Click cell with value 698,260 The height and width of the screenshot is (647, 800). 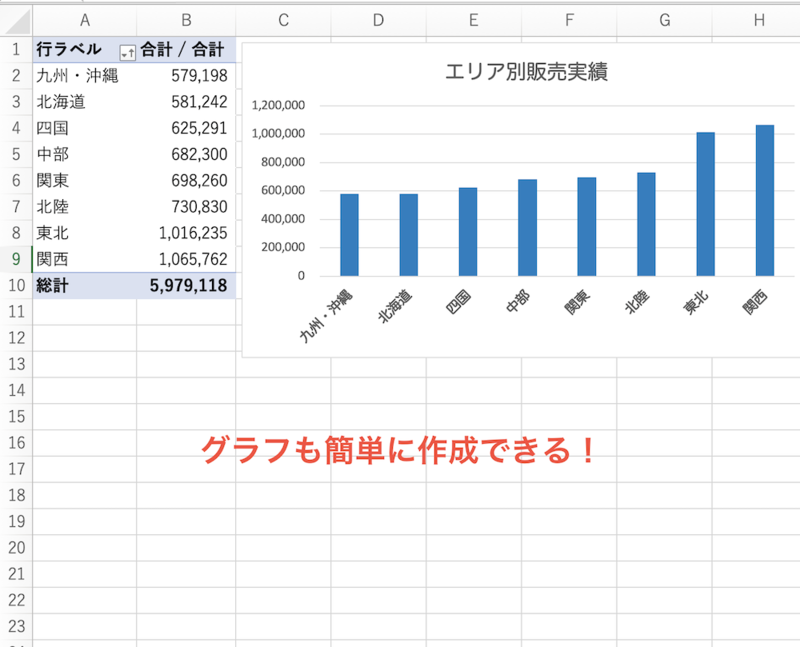[x=186, y=181]
